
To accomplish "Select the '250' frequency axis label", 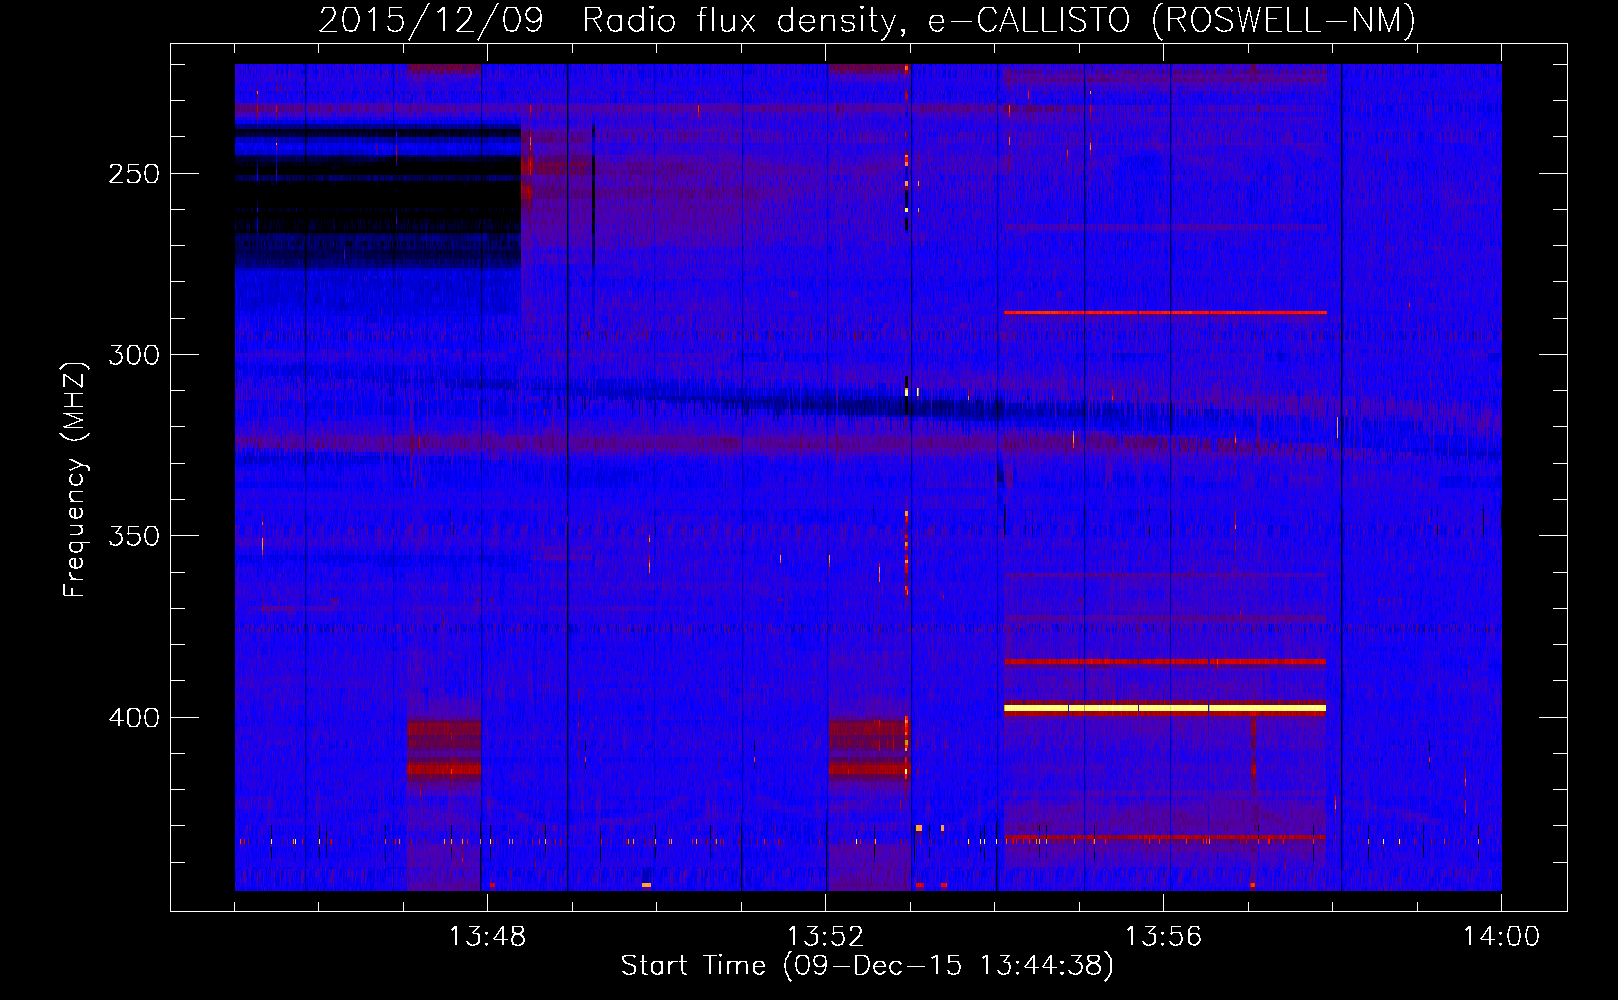I will coord(134,174).
